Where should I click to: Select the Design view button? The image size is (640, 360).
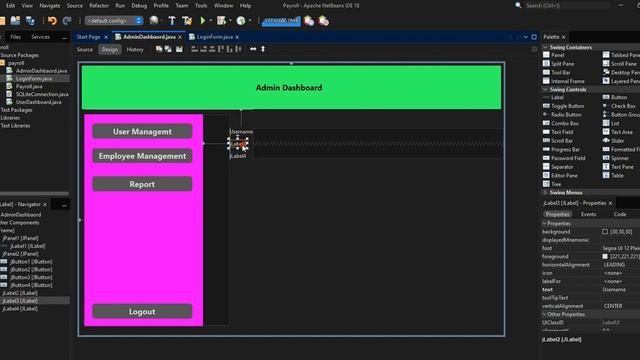coord(109,49)
